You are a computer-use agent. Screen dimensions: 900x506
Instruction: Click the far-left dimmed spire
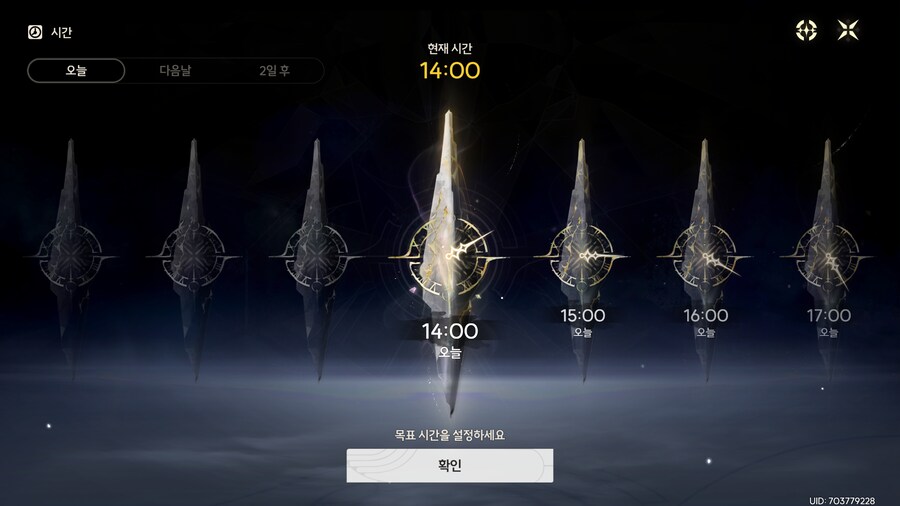(71, 257)
